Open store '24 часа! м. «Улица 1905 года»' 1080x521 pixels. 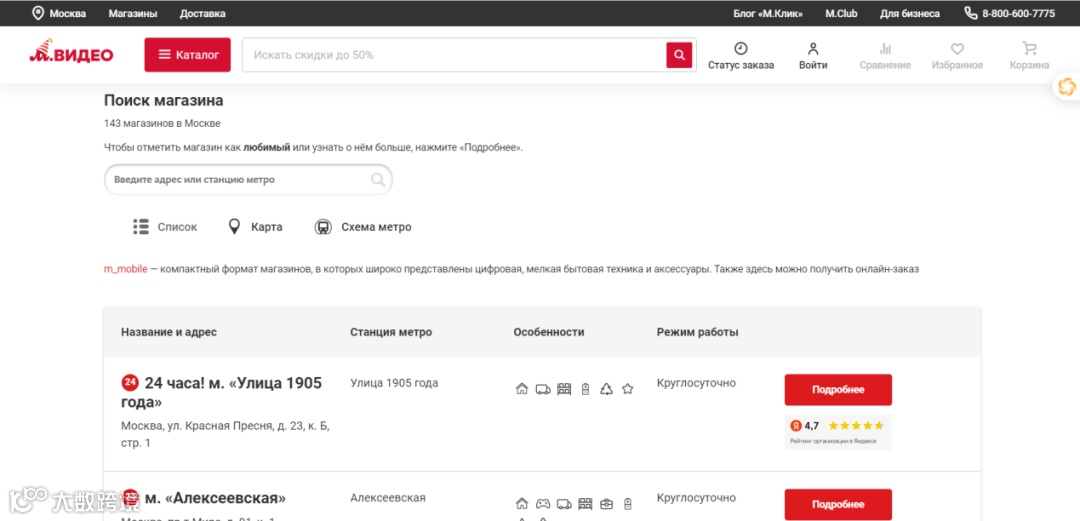221,392
